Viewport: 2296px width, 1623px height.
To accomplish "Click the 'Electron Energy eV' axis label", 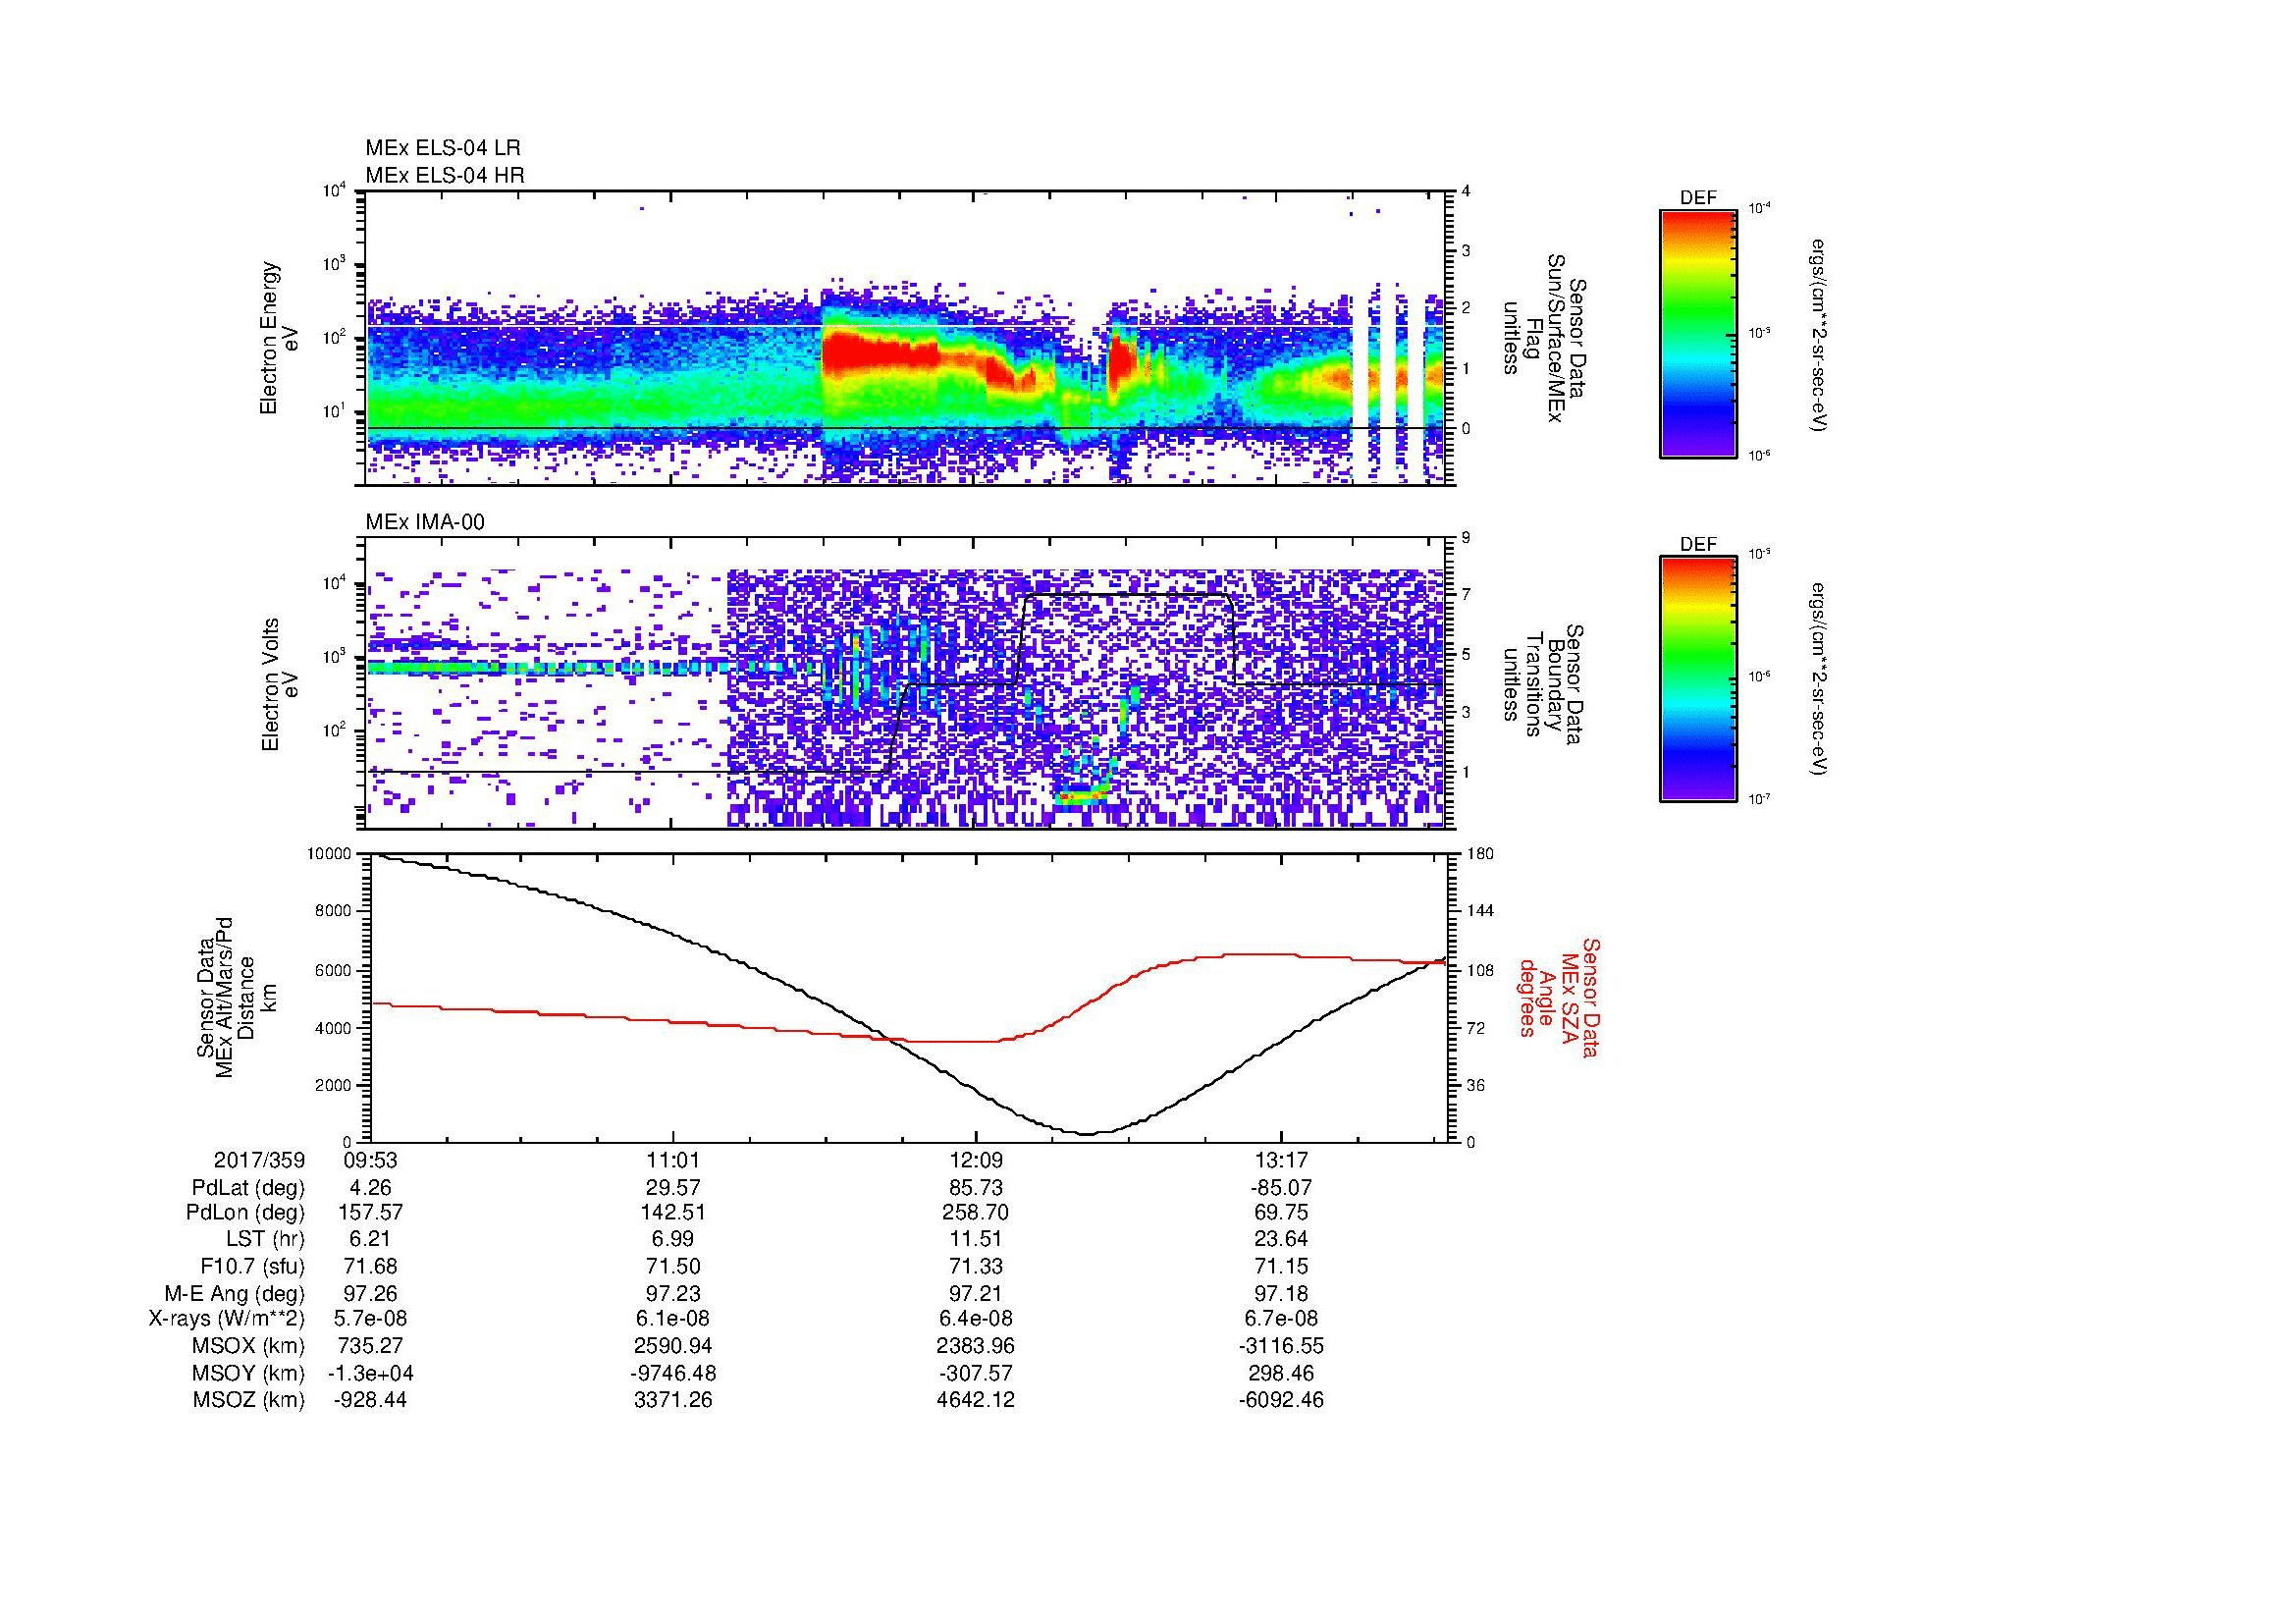I will [279, 338].
